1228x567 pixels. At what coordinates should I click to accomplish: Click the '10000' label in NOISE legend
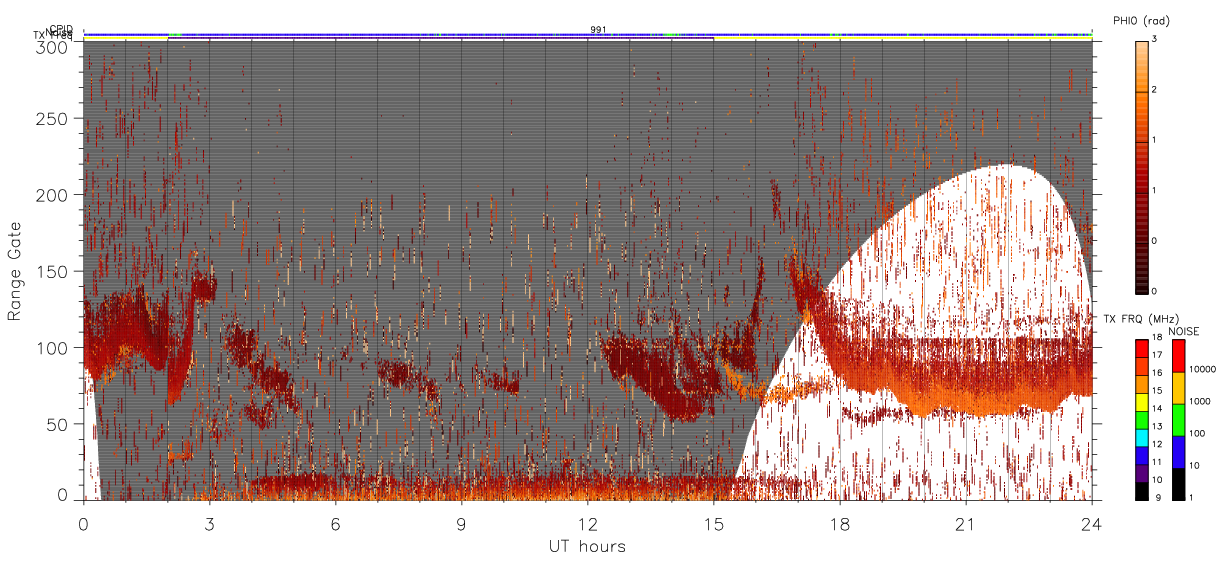pyautogui.click(x=1203, y=369)
